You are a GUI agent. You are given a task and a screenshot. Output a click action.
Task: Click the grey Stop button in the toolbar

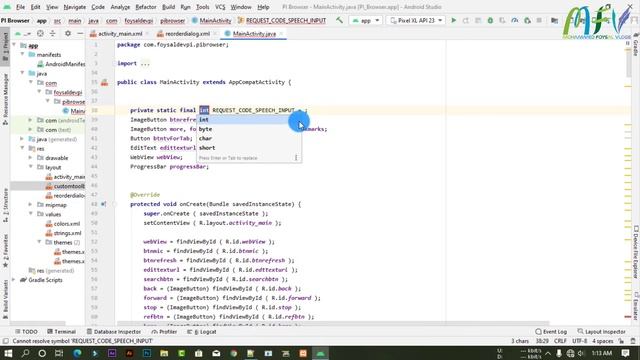(x=539, y=20)
